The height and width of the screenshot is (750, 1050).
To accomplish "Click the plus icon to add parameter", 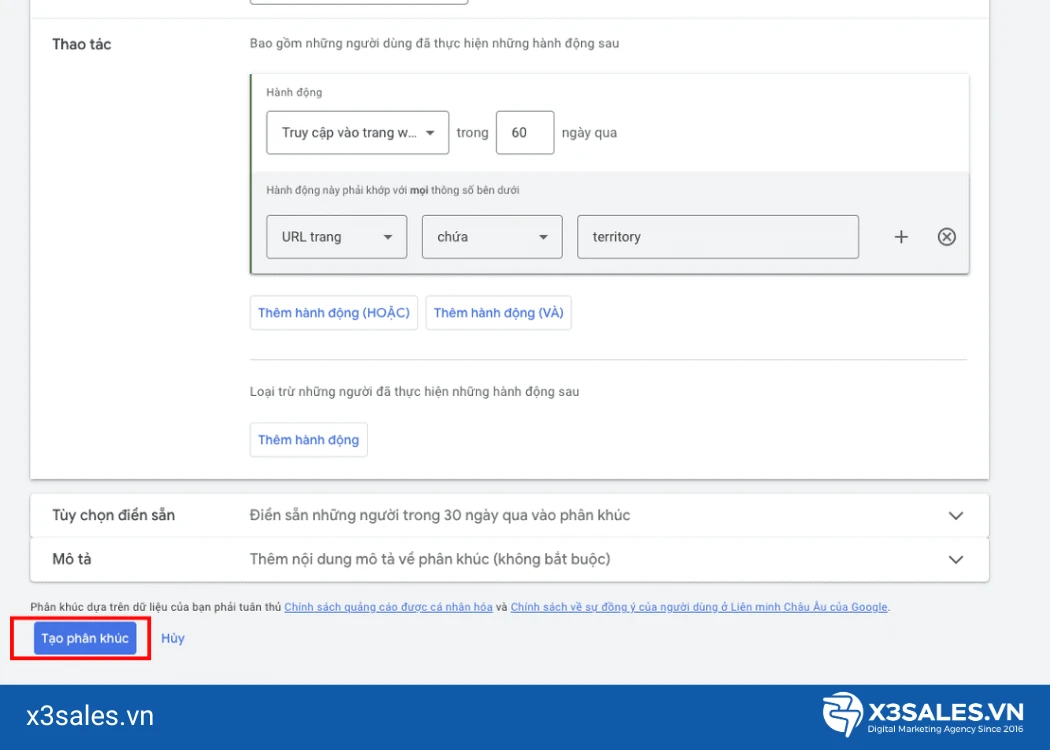I will (901, 237).
